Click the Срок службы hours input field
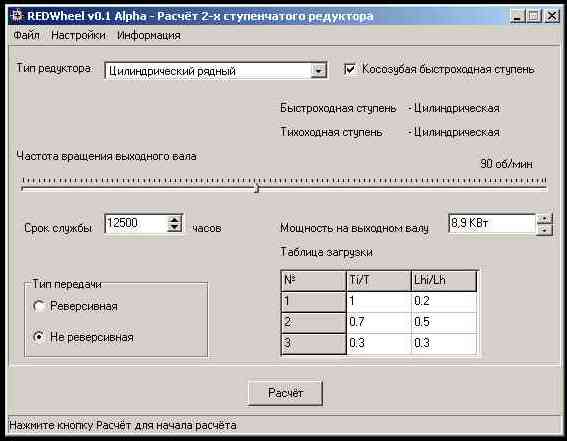The height and width of the screenshot is (441, 567). click(136, 224)
